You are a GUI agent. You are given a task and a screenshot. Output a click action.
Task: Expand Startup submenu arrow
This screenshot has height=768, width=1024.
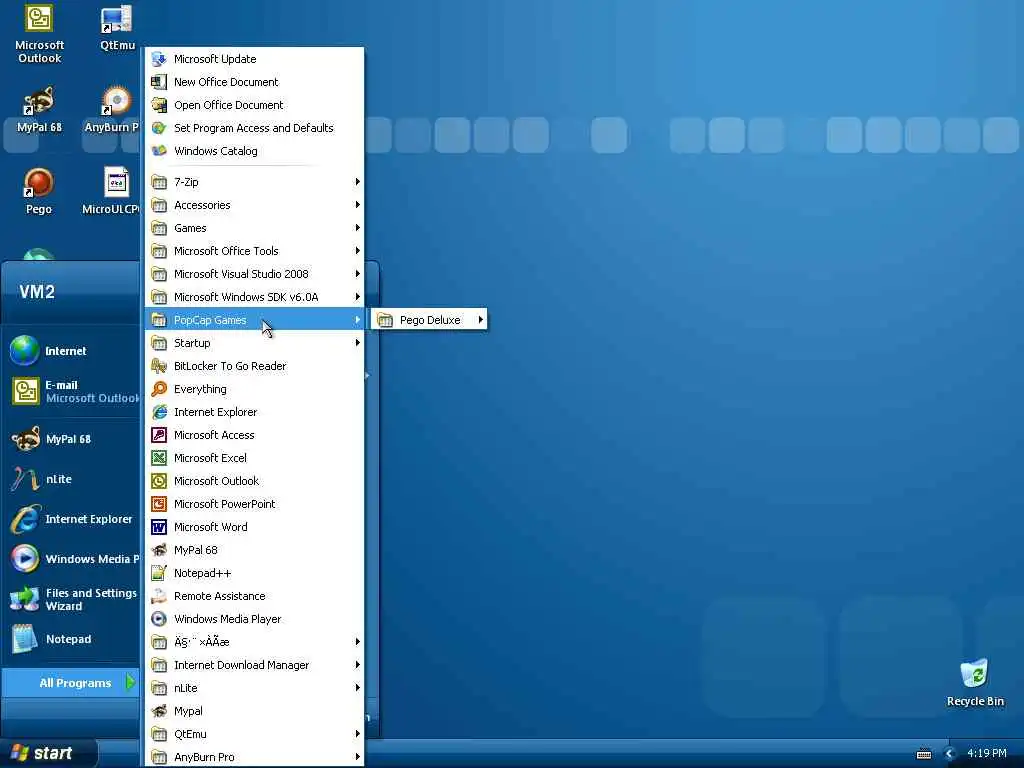tap(357, 343)
